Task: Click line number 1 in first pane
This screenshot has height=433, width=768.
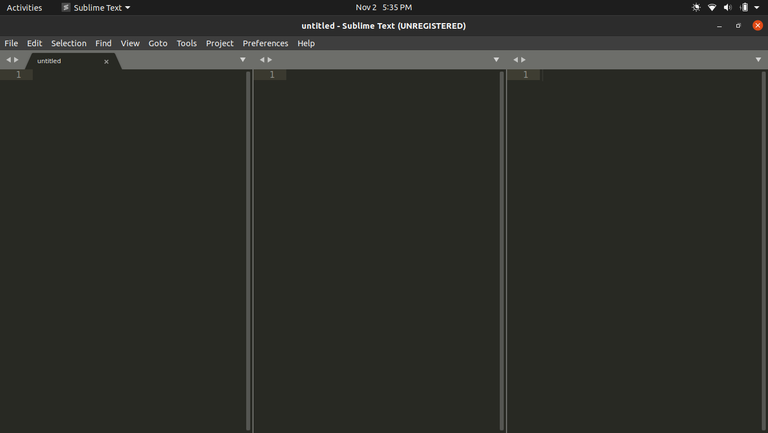Action: click(19, 74)
